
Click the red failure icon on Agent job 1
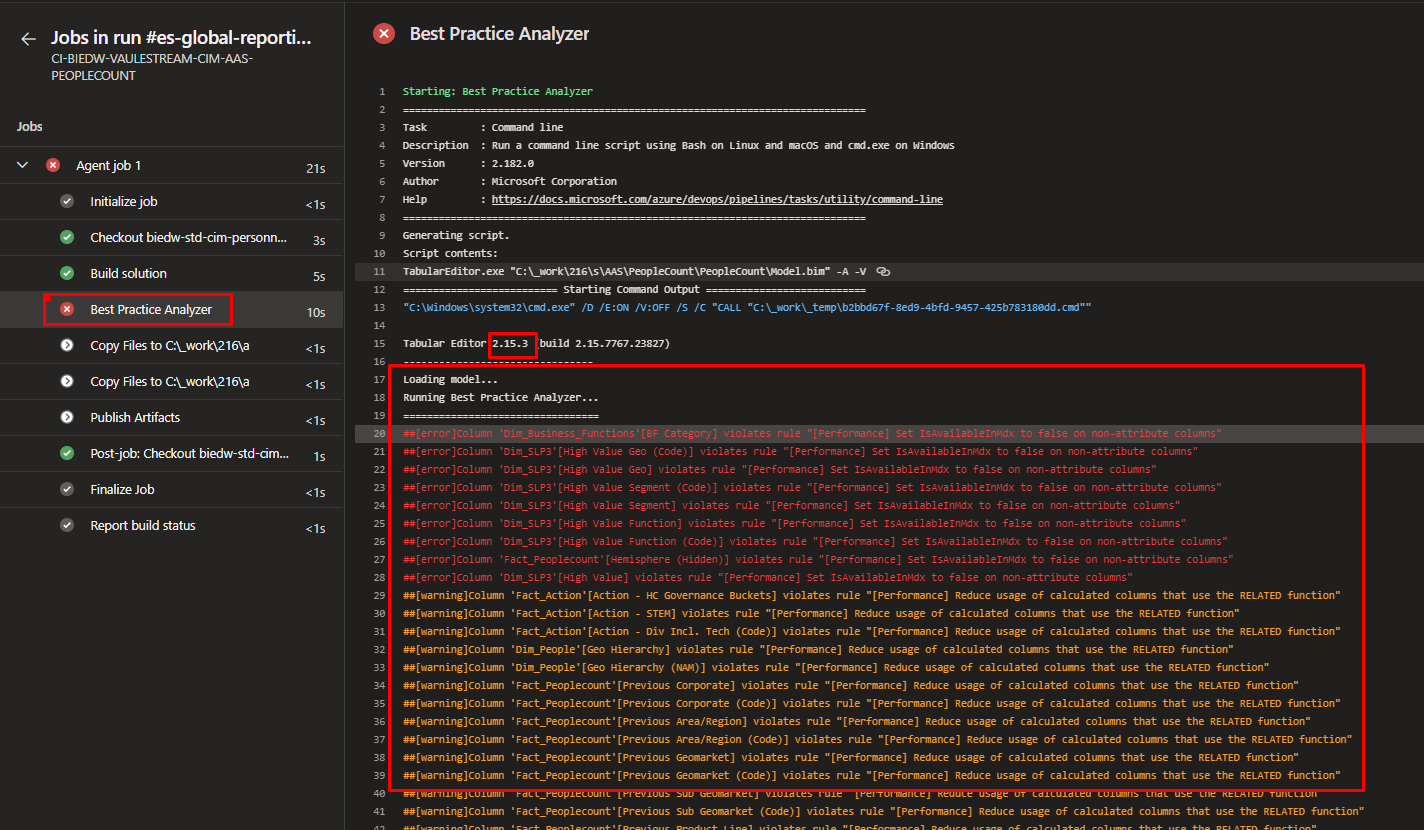pos(53,165)
